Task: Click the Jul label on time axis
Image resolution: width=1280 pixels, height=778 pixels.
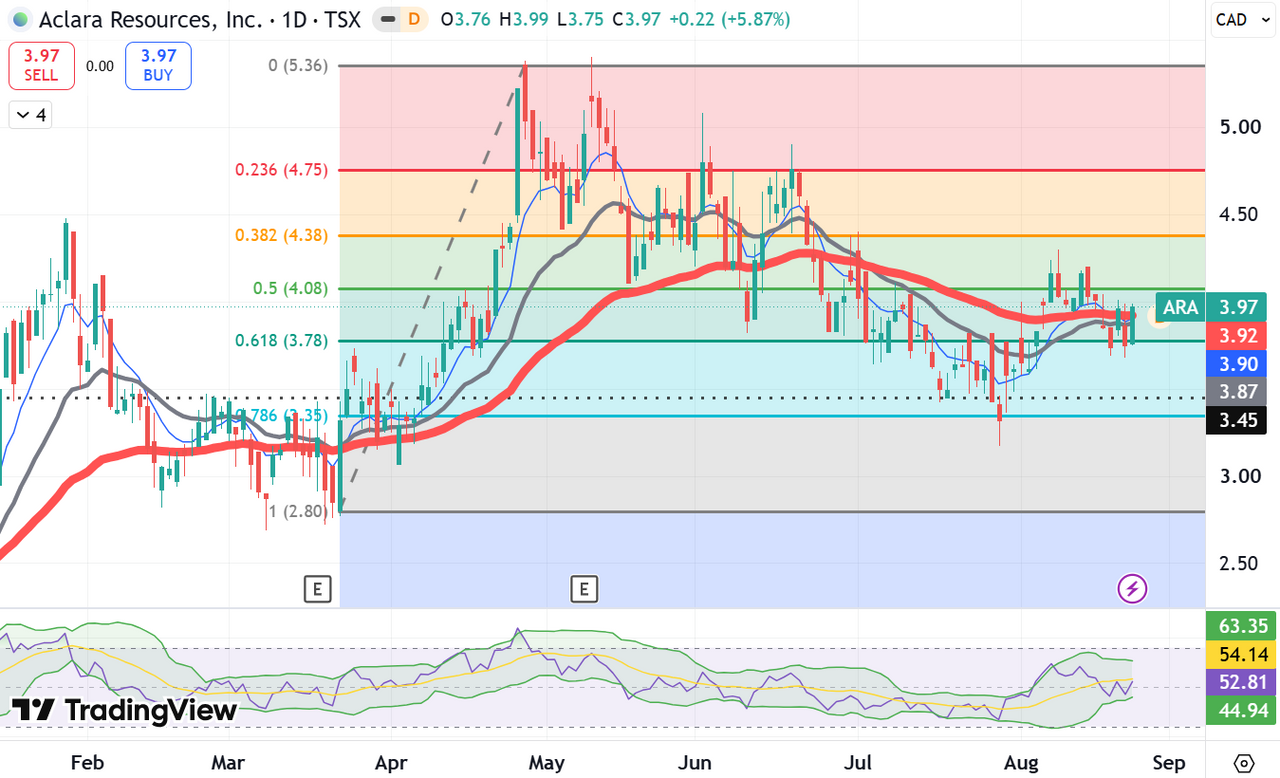Action: pyautogui.click(x=859, y=763)
